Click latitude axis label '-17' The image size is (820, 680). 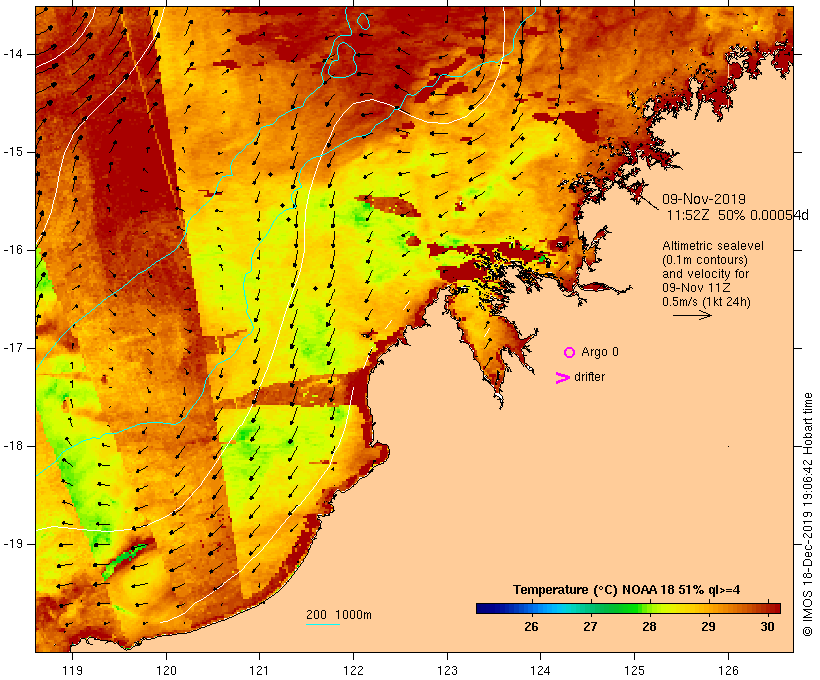click(13, 348)
